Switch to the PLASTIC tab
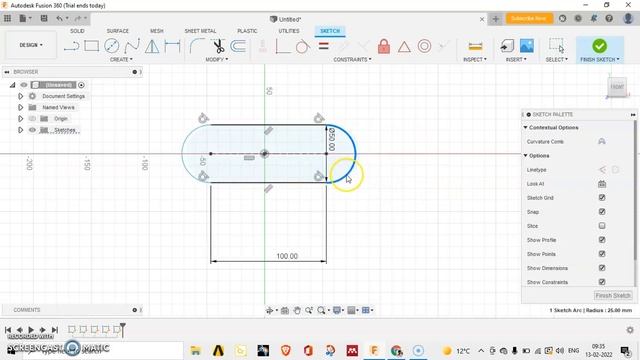The height and width of the screenshot is (360, 640). pyautogui.click(x=247, y=31)
